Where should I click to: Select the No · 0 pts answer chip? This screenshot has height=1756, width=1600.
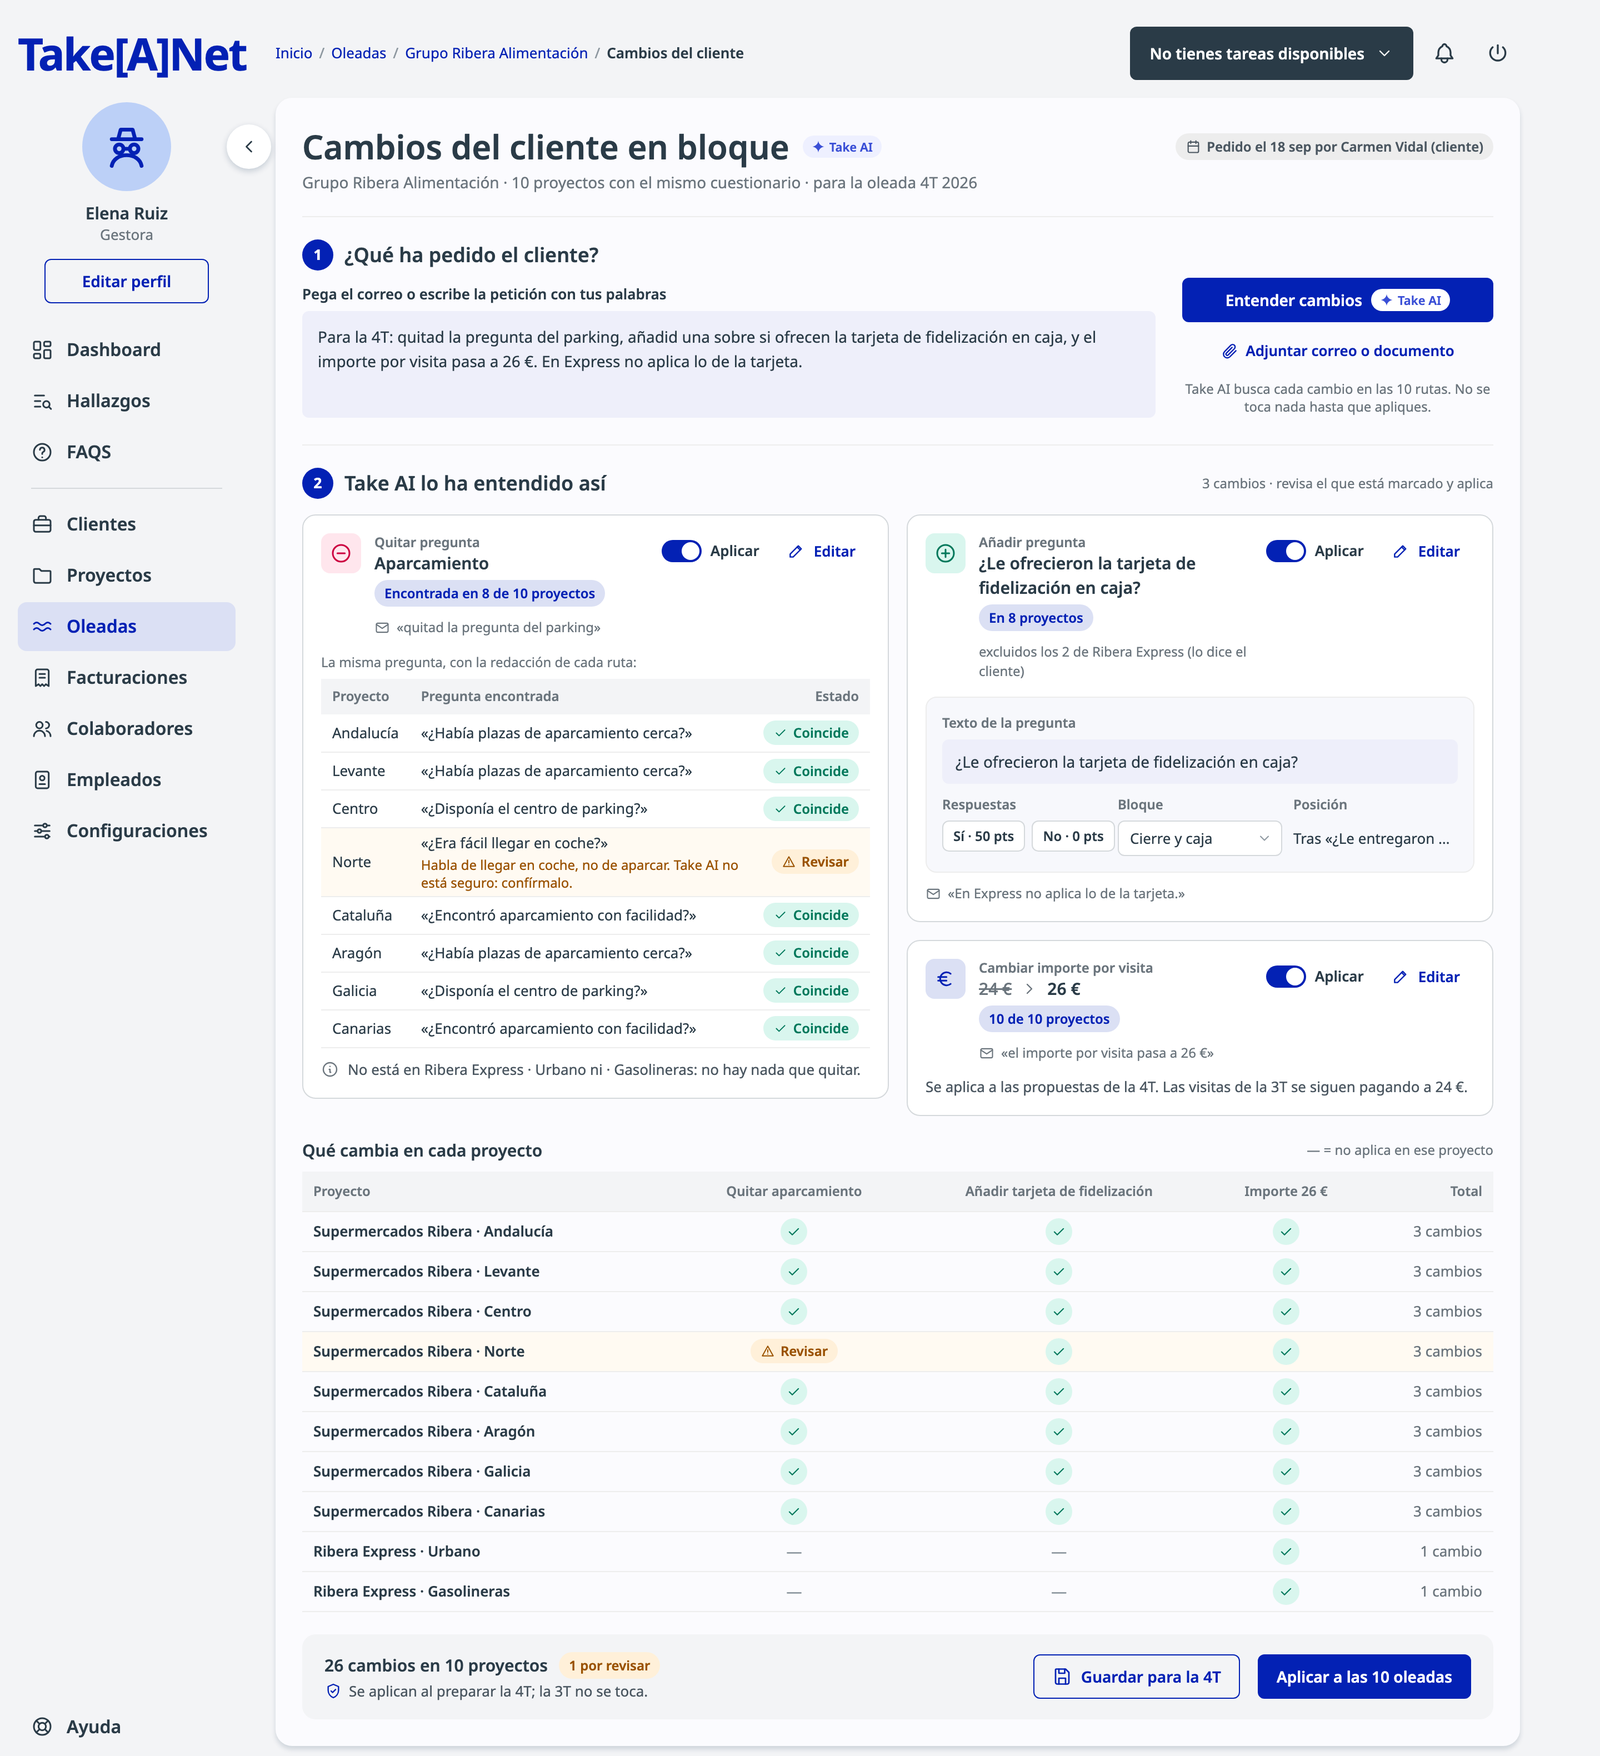[1073, 836]
